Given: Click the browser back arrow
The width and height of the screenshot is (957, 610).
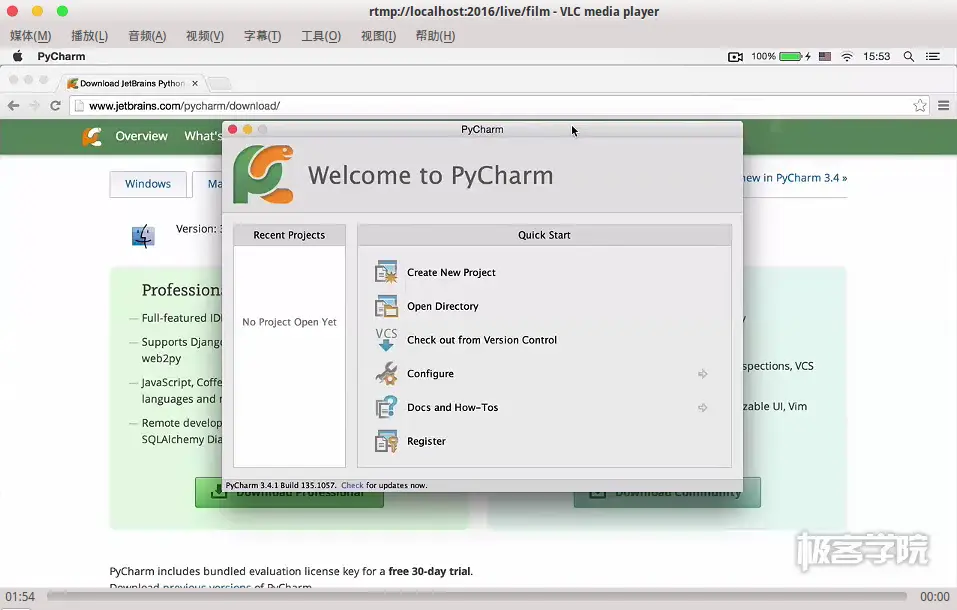Looking at the screenshot, I should 13,106.
